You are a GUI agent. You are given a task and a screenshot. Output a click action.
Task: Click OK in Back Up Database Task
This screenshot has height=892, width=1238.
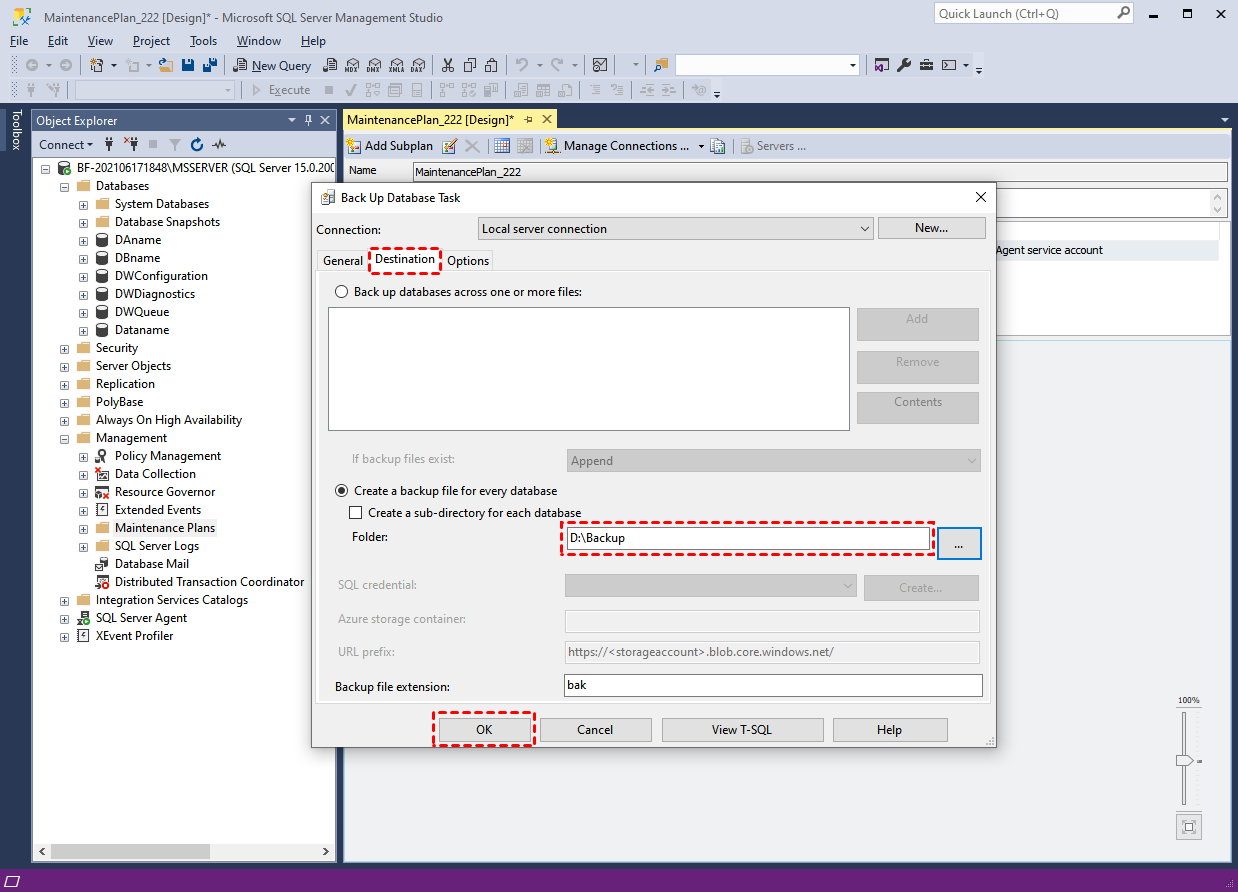point(484,730)
